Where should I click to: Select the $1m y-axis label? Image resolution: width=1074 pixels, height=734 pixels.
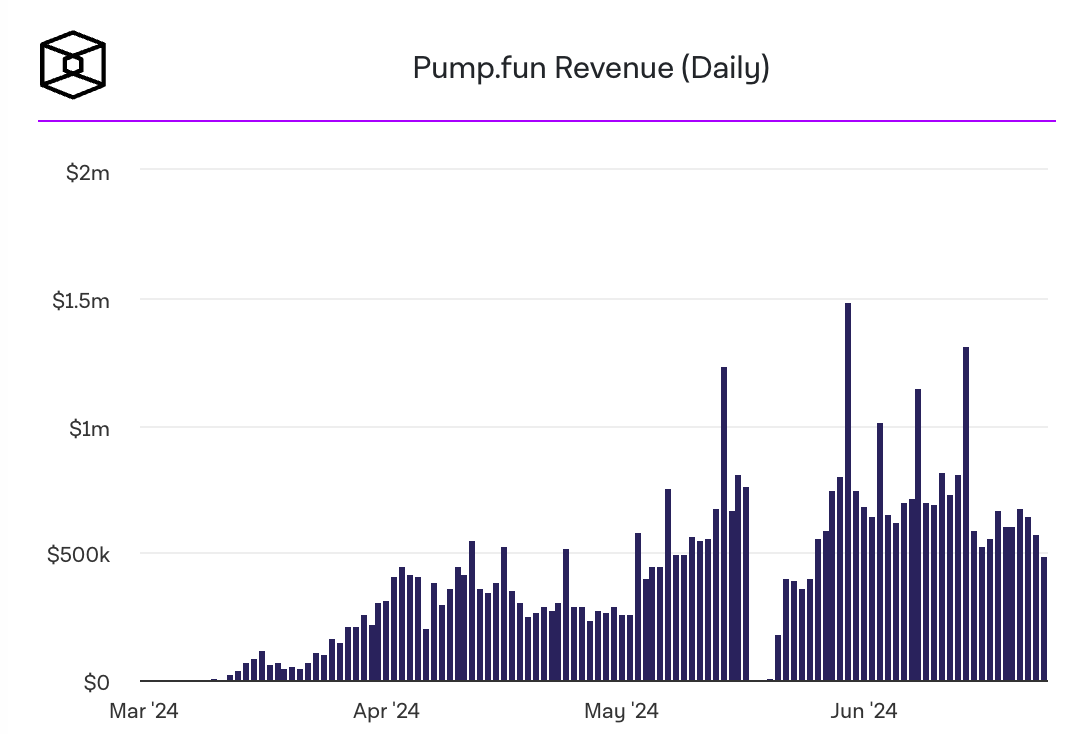click(87, 428)
